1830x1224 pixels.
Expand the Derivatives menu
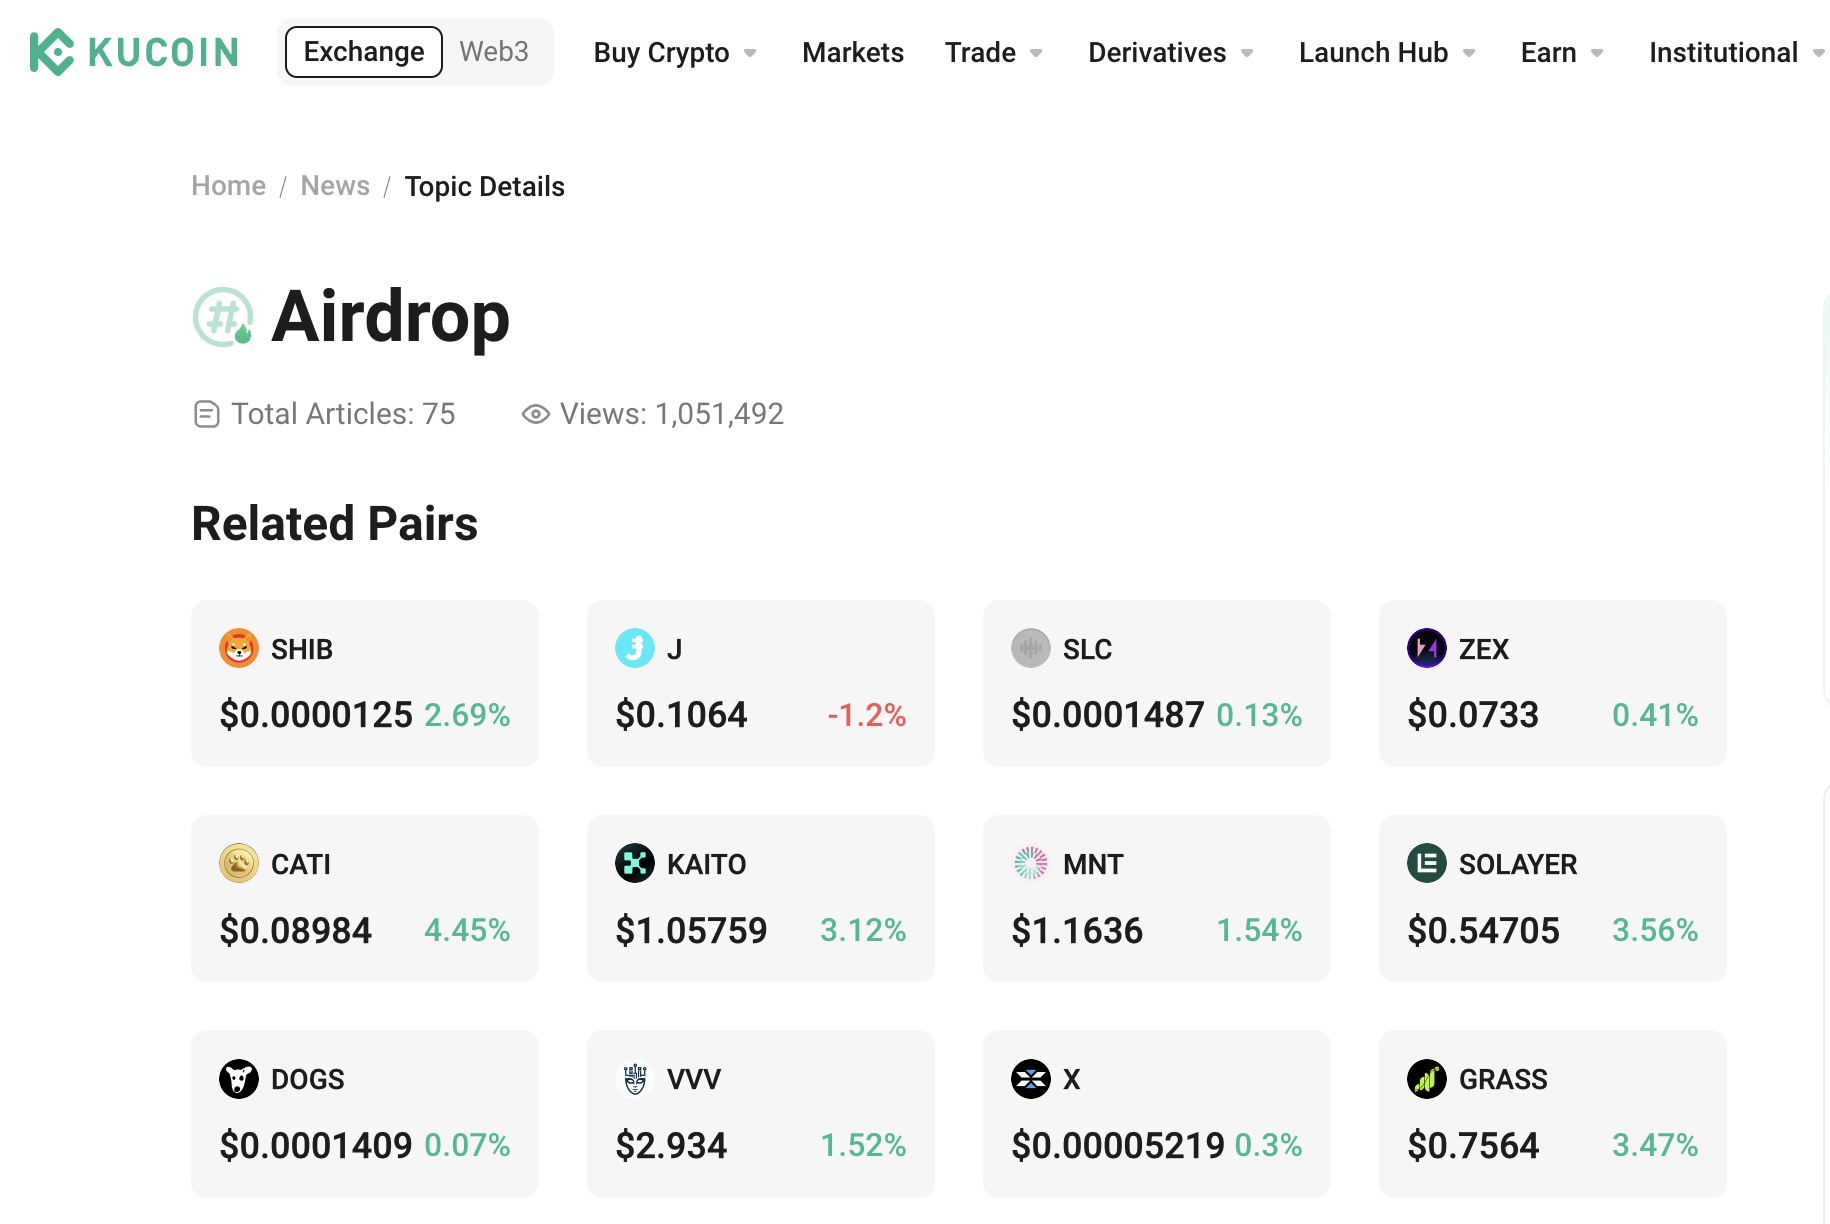click(1170, 53)
